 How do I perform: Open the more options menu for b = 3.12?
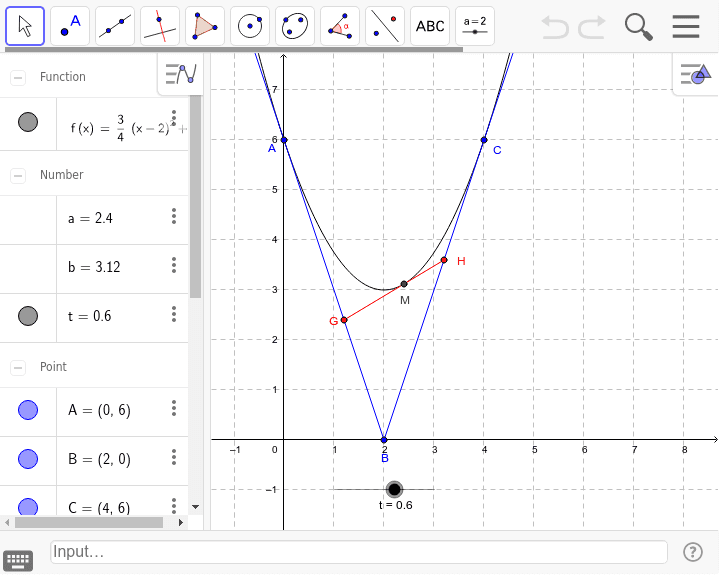(x=174, y=265)
